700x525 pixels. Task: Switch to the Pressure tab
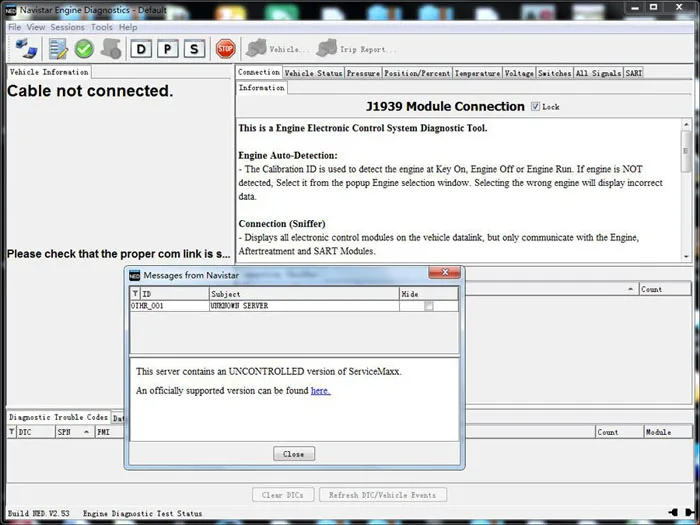click(x=363, y=73)
